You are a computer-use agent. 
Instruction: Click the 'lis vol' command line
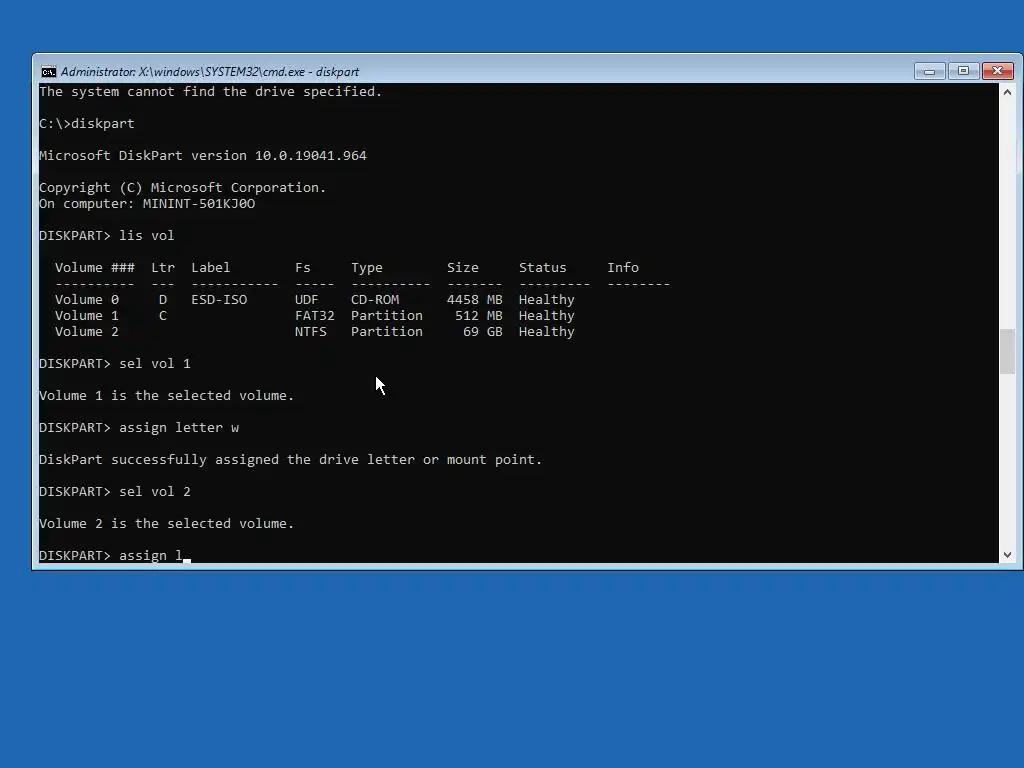pyautogui.click(x=106, y=236)
